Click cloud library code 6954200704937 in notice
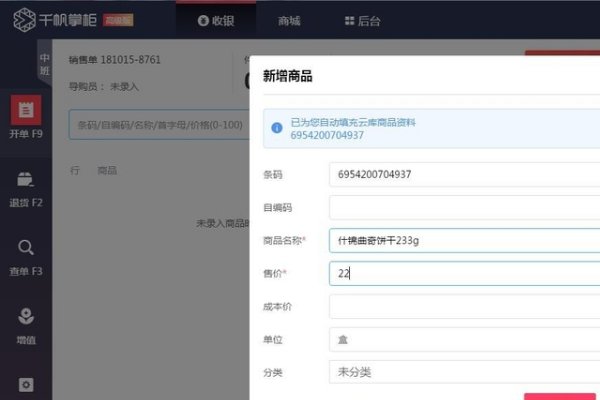 [327, 136]
